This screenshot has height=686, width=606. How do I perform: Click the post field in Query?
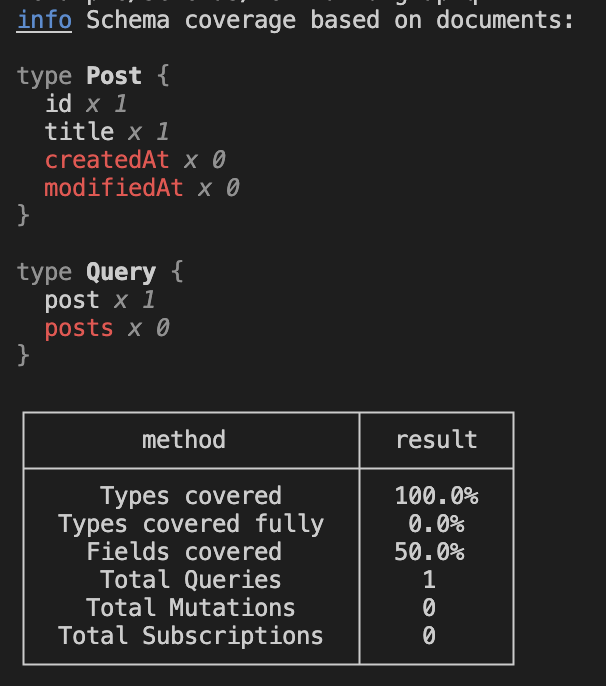[72, 300]
